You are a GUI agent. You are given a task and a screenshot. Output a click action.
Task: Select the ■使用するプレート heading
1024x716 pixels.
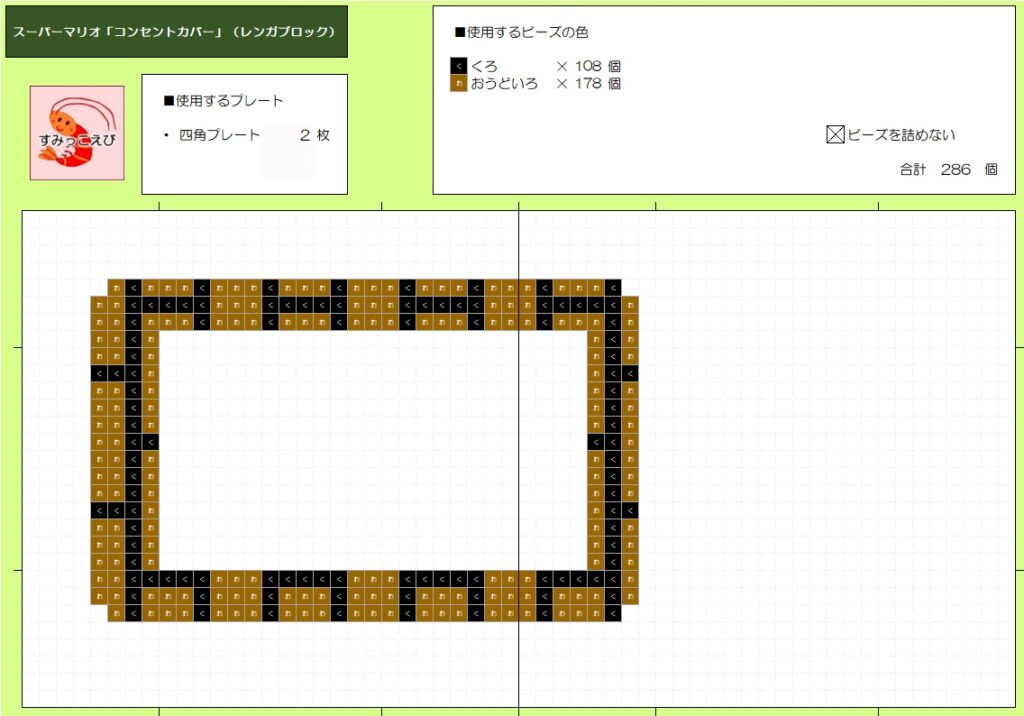point(223,101)
